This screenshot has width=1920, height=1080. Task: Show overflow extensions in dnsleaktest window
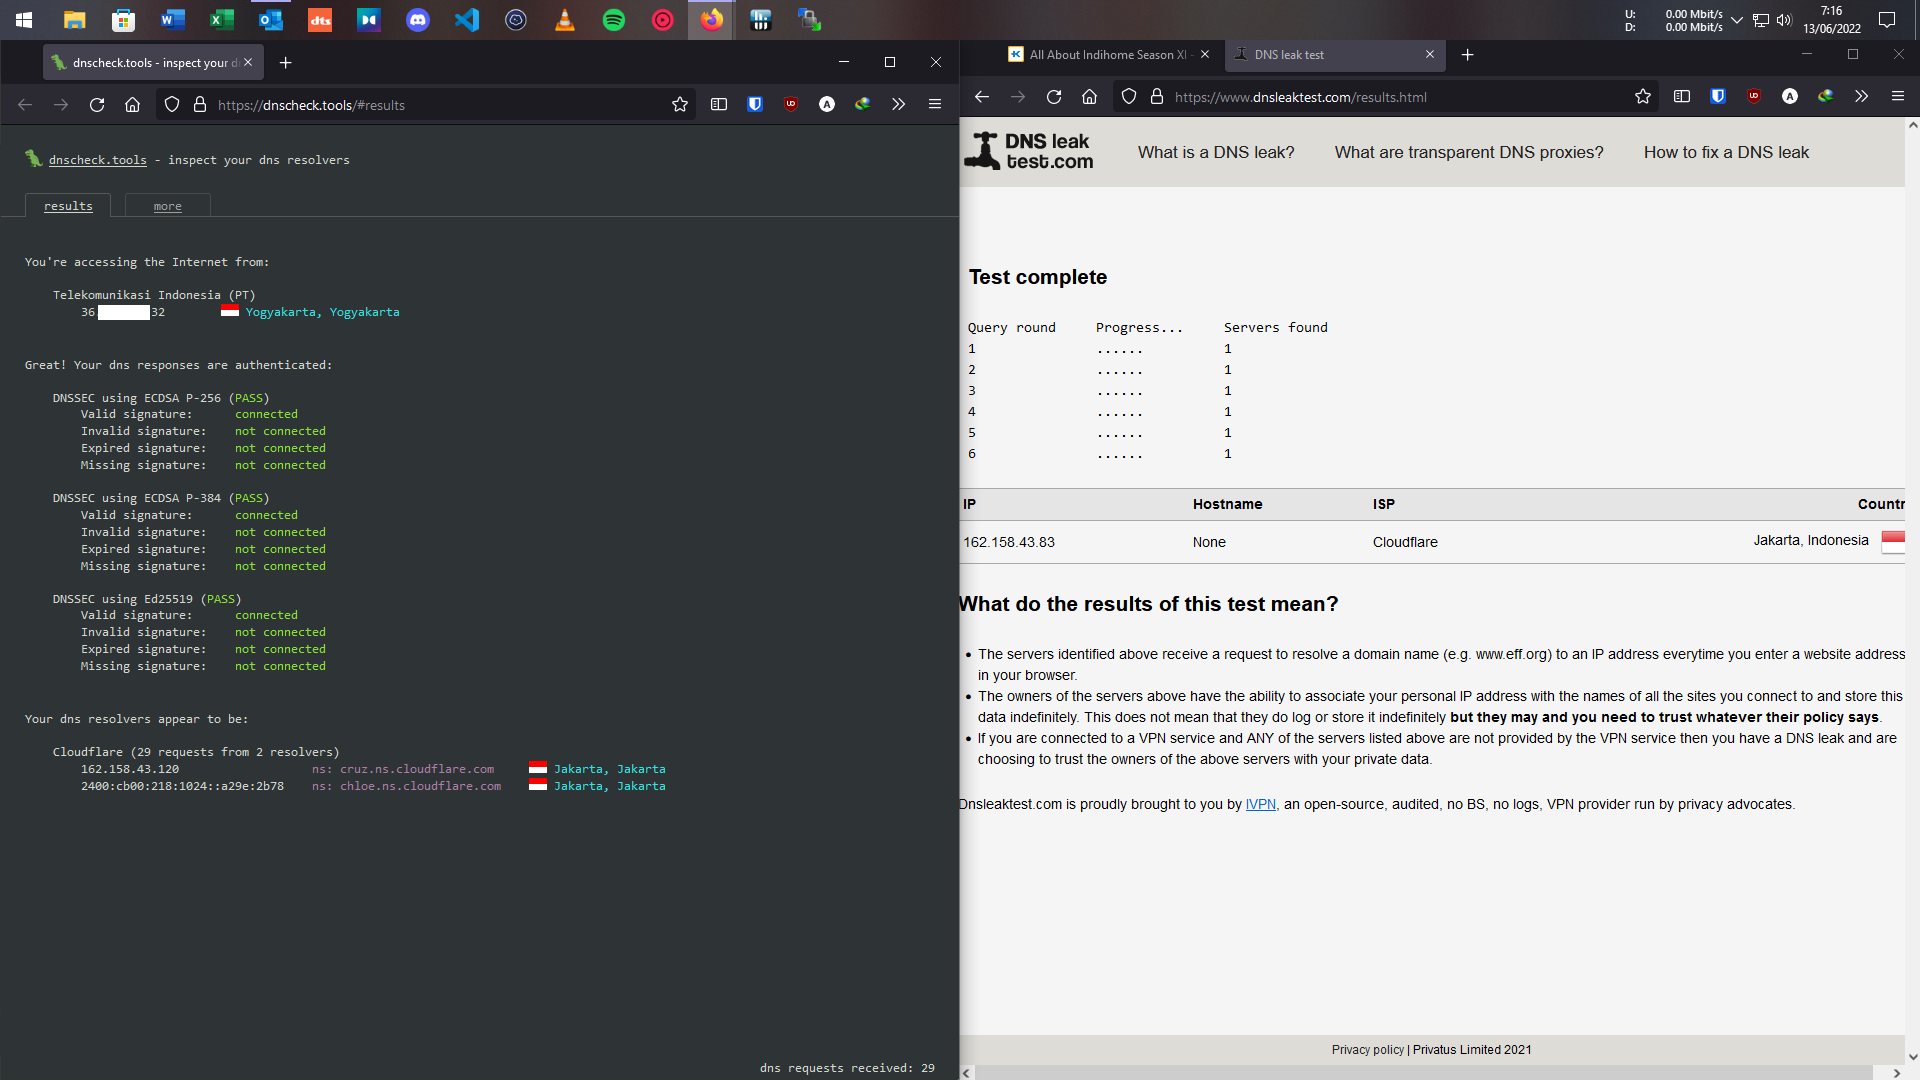tap(1861, 96)
